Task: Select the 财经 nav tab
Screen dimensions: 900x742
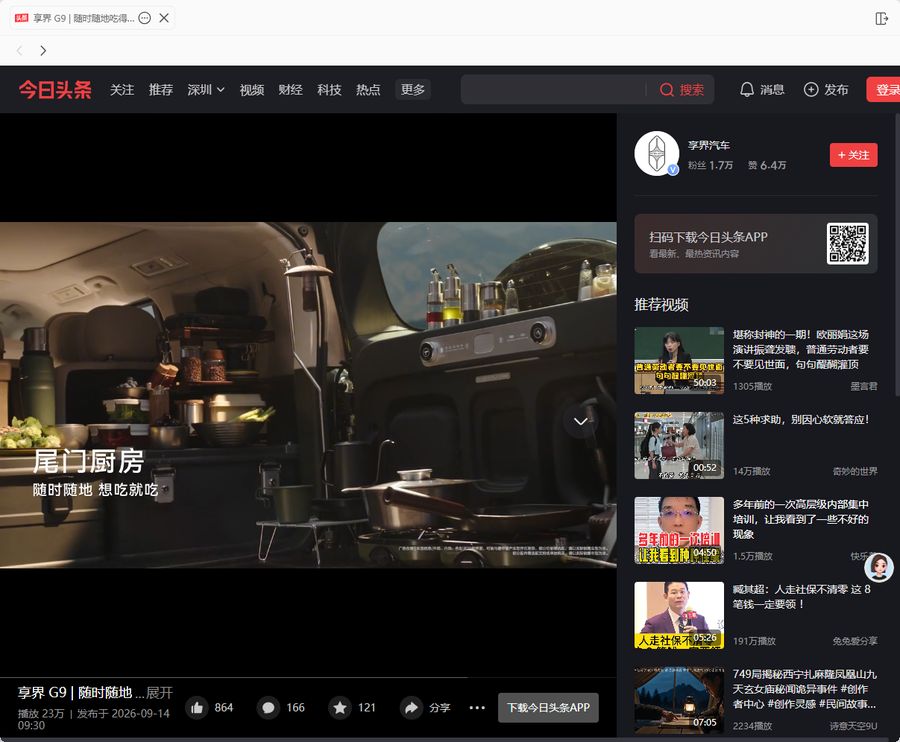Action: [290, 90]
